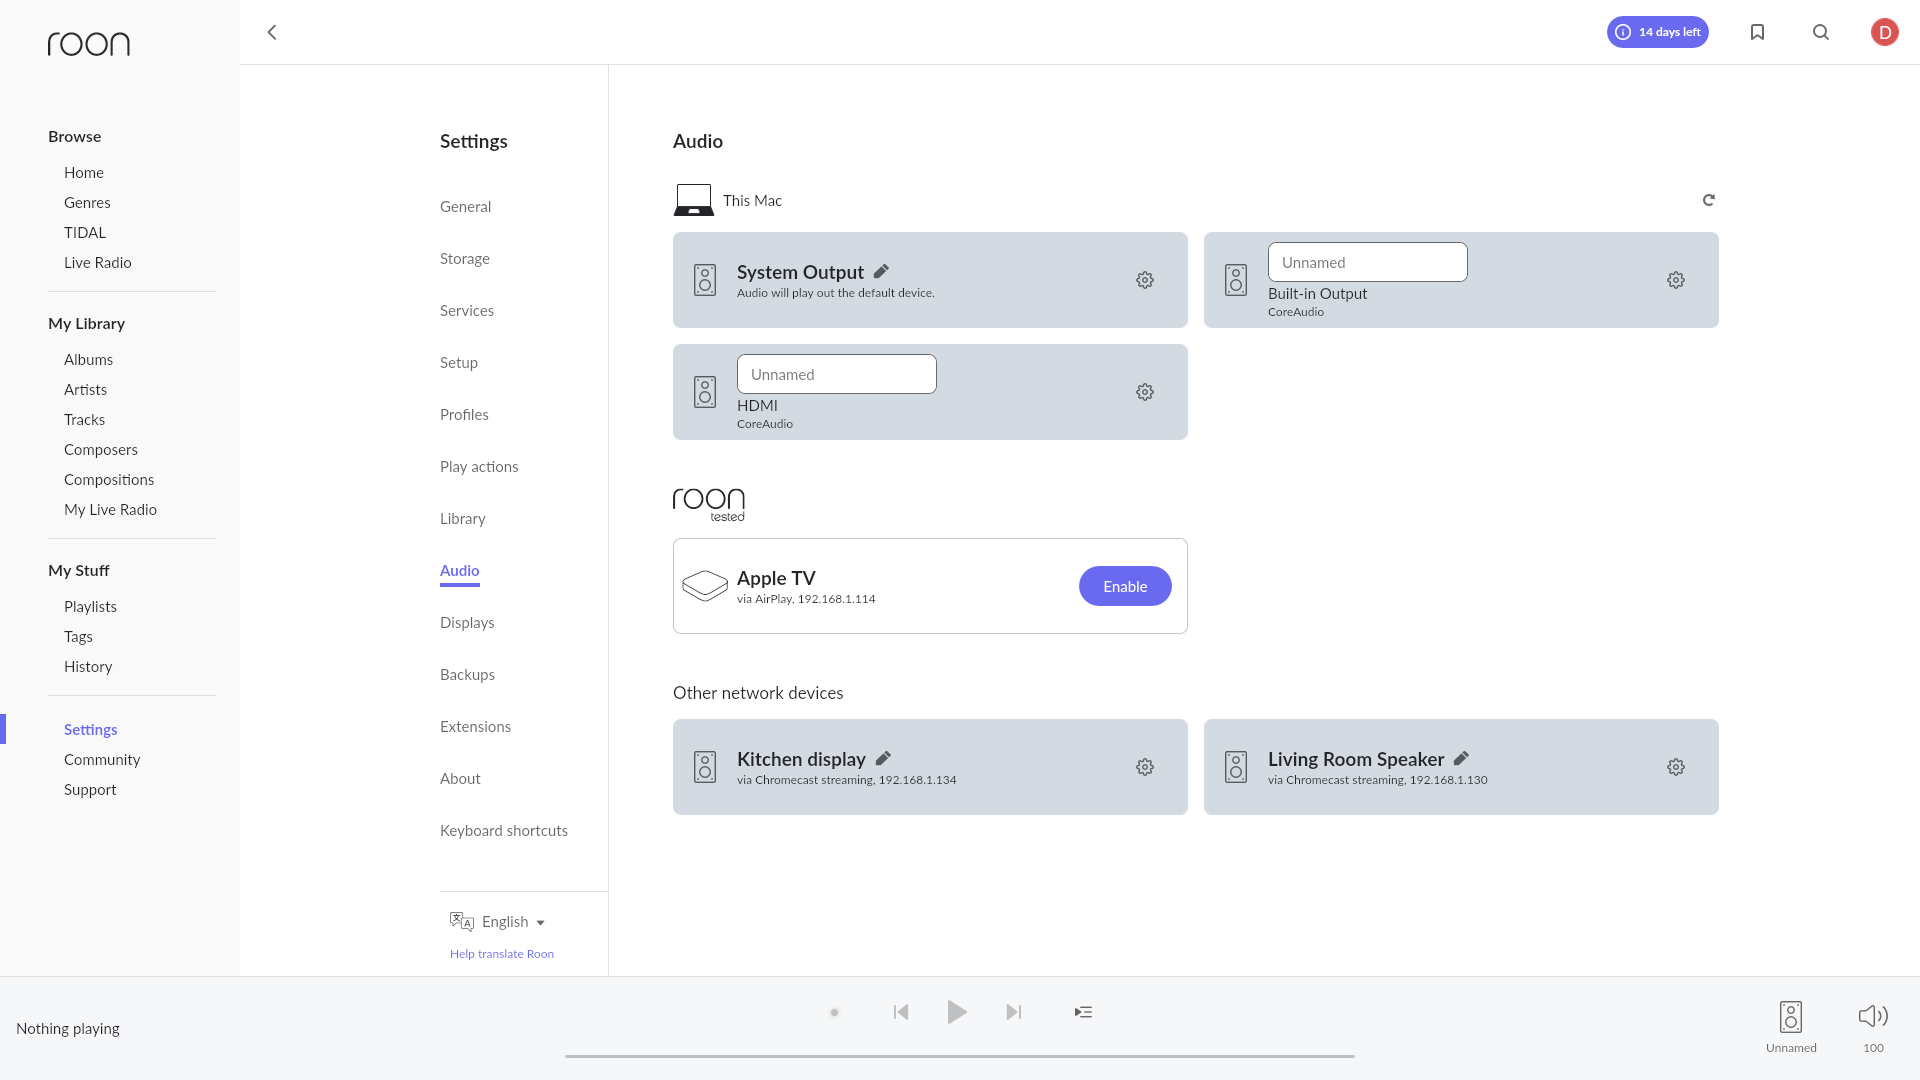
Task: Go to Home in Browse
Action: (x=84, y=173)
